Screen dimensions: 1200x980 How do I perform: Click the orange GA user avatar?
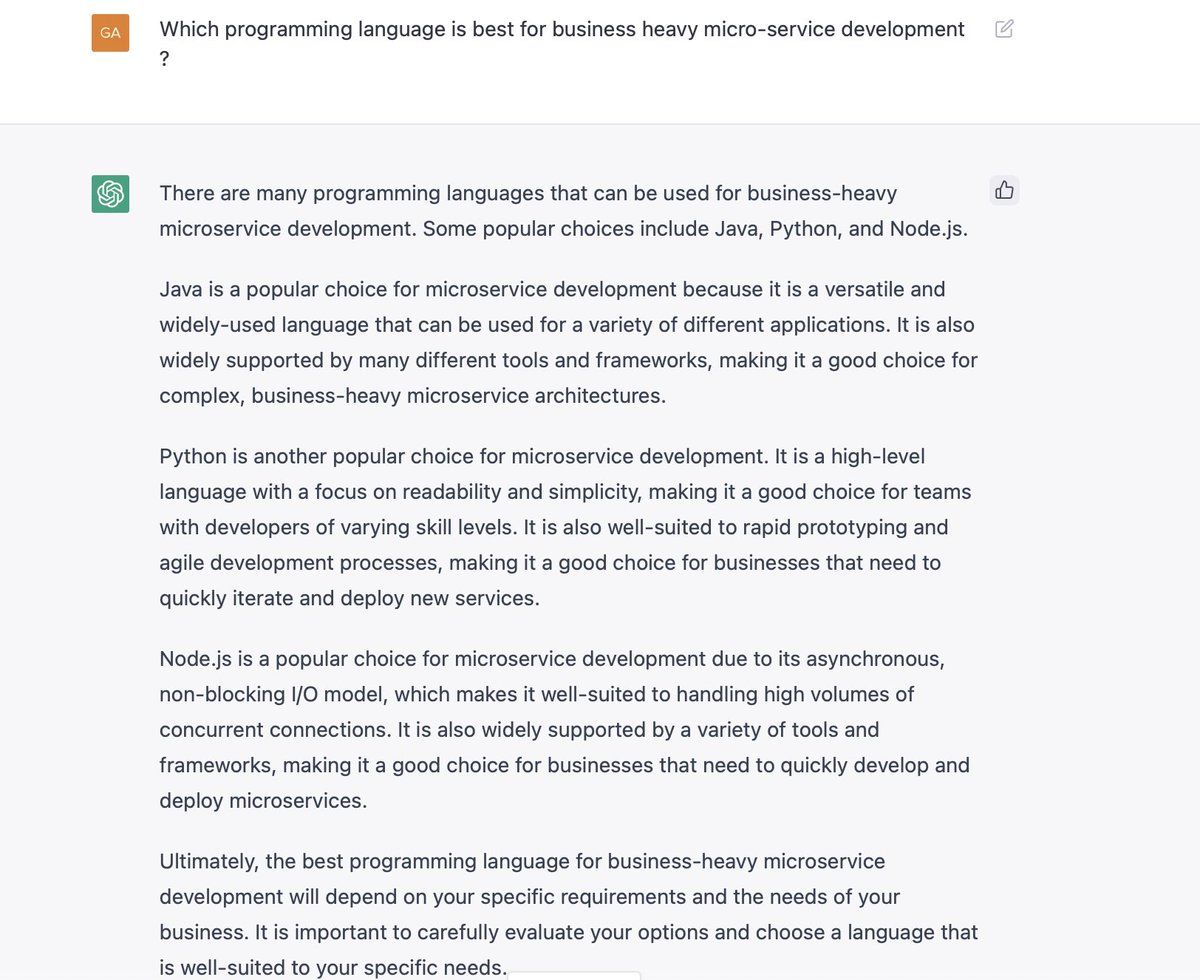click(110, 32)
